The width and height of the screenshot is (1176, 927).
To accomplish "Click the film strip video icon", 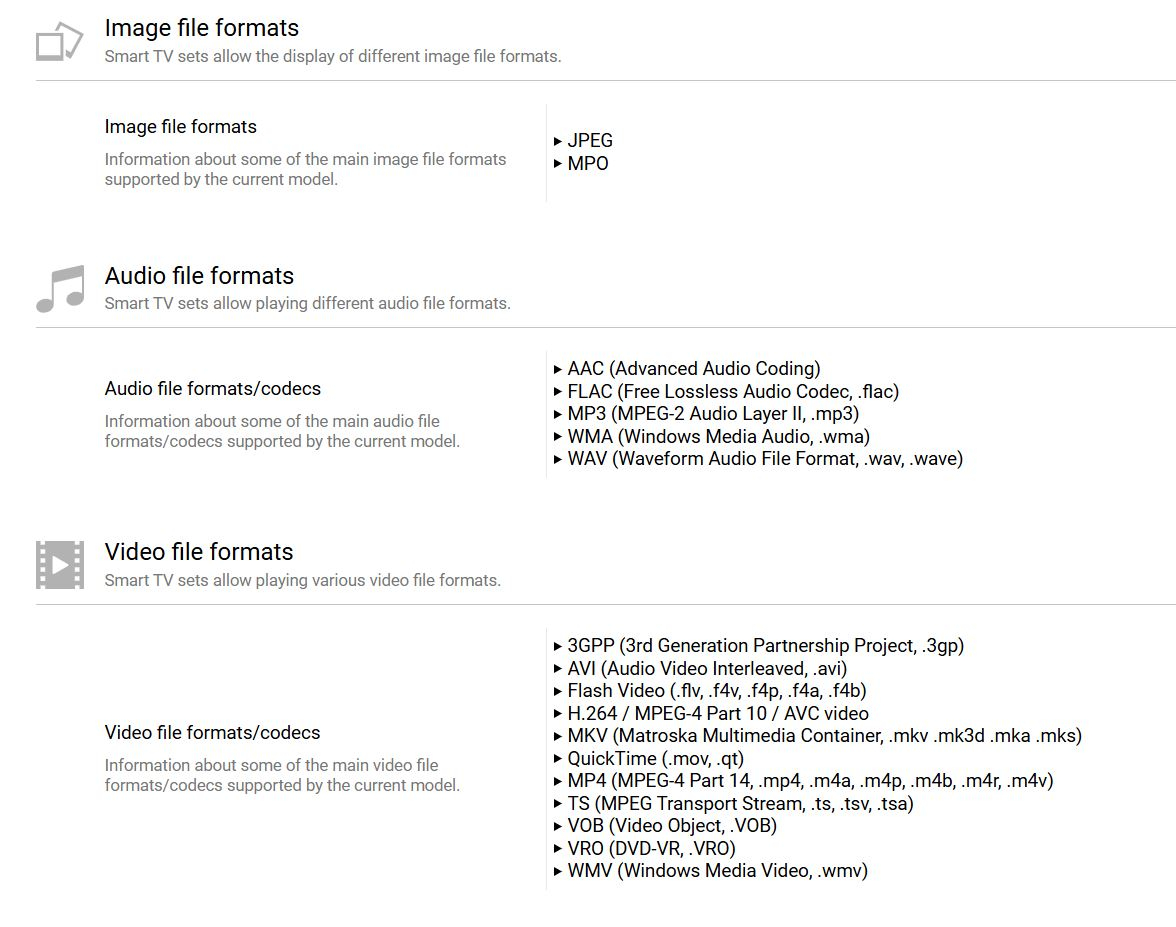I will [60, 565].
